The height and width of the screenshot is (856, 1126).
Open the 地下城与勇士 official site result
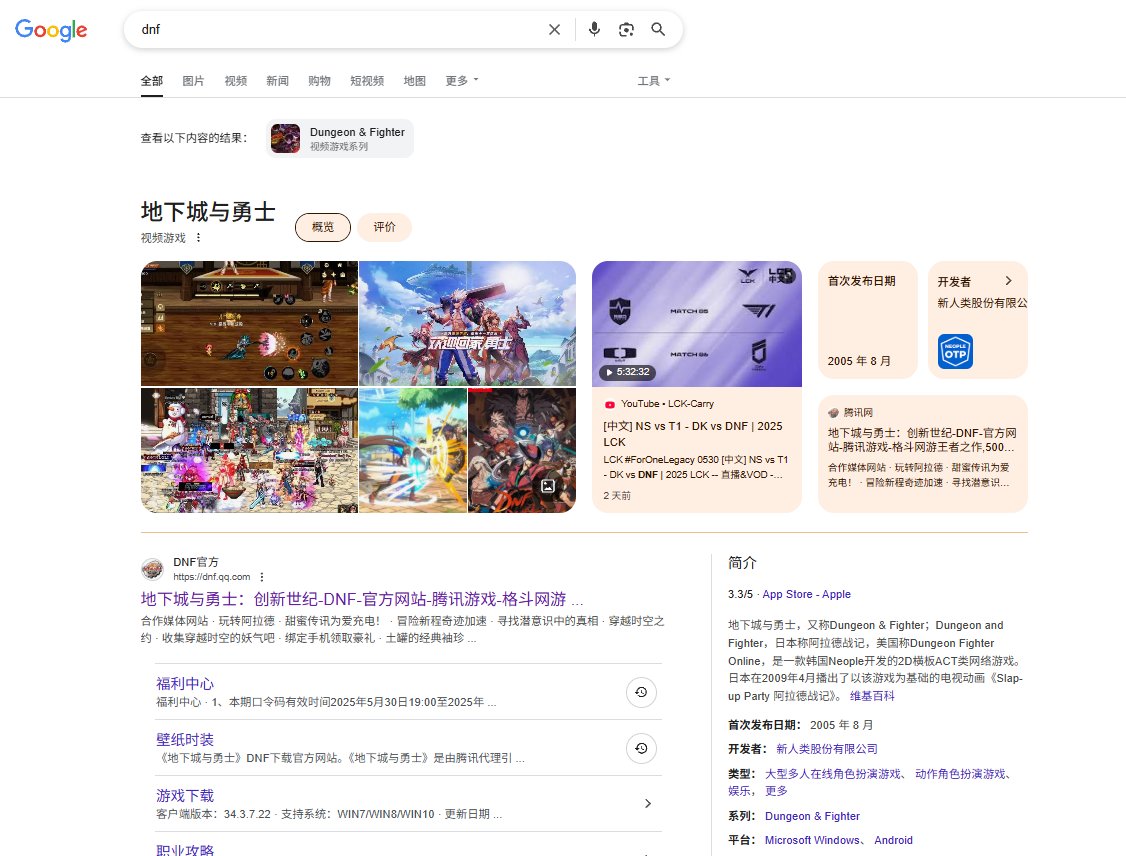[362, 599]
